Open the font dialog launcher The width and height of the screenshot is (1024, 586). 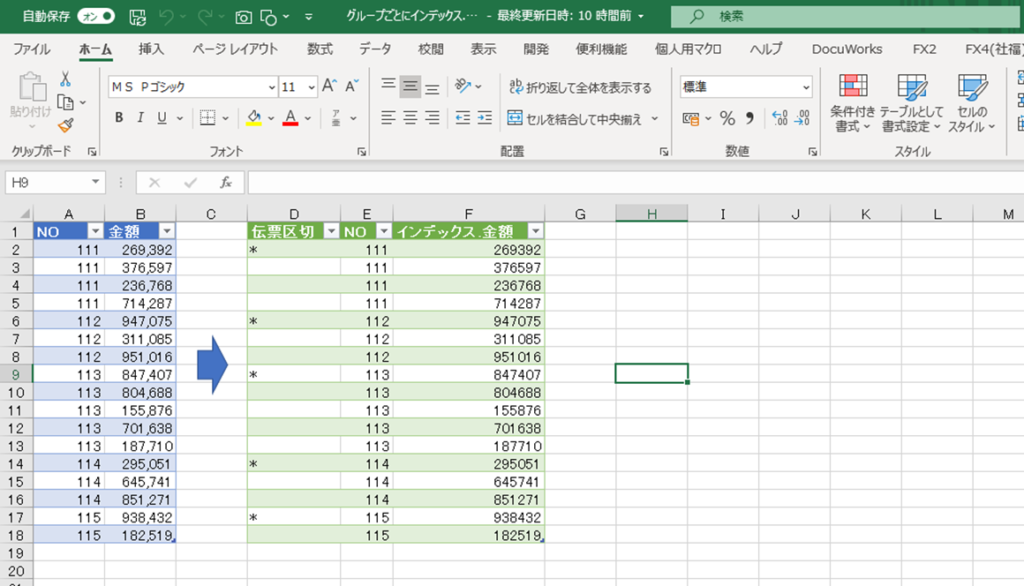coord(361,152)
